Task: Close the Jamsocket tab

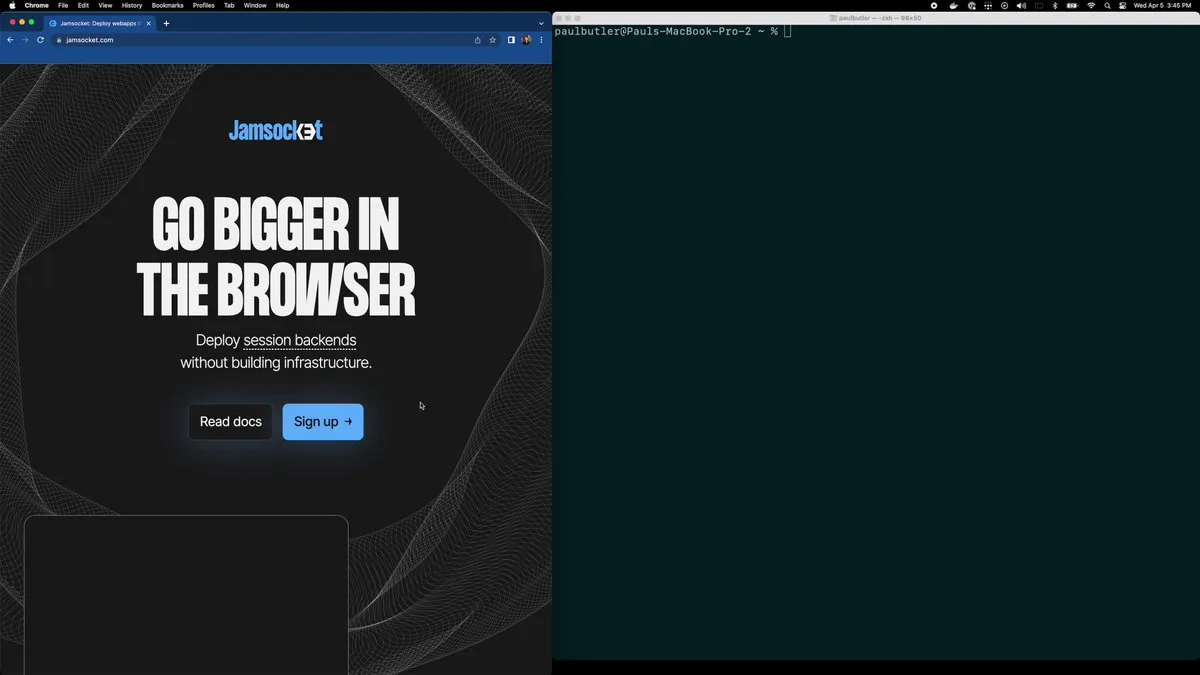Action: click(149, 23)
